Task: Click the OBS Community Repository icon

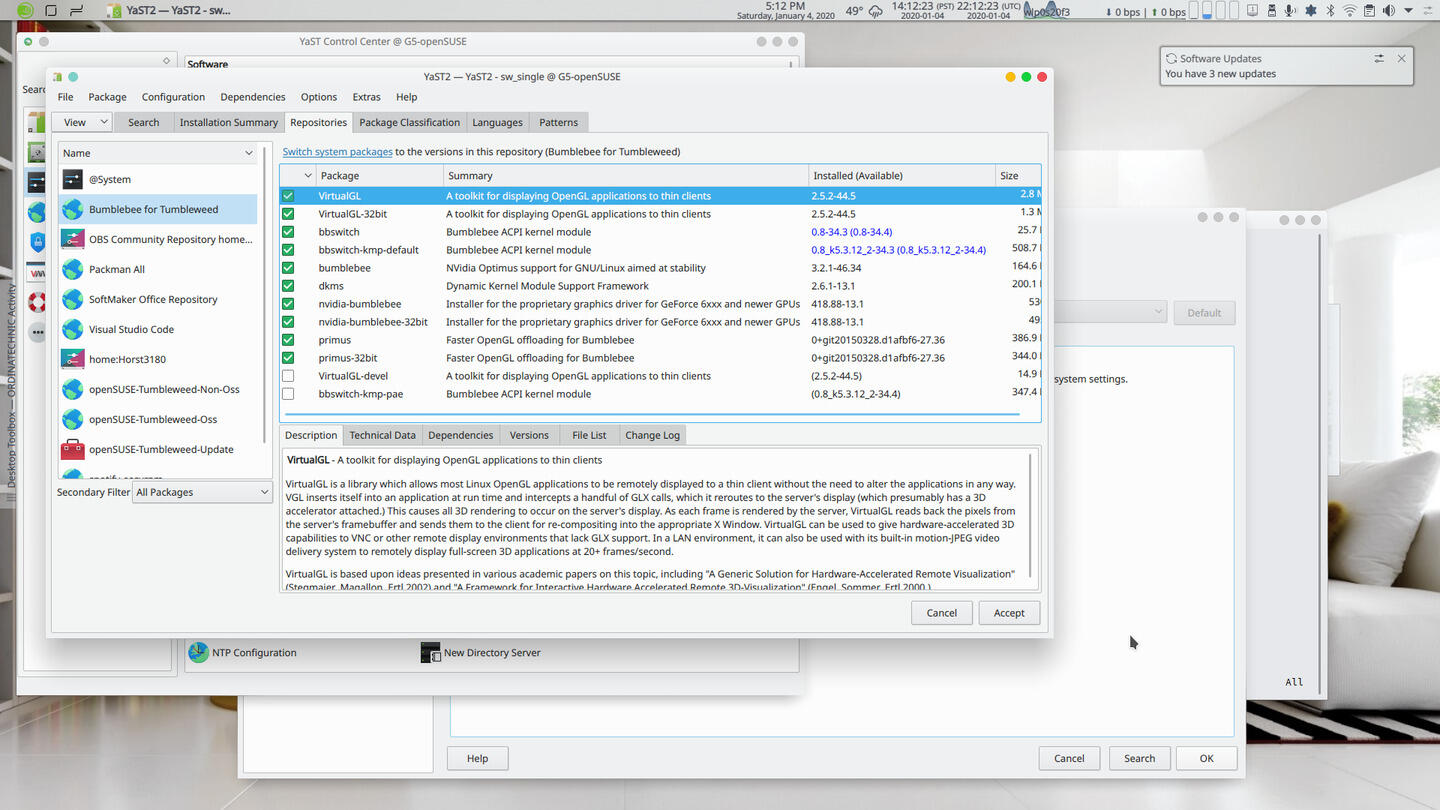Action: tap(72, 239)
